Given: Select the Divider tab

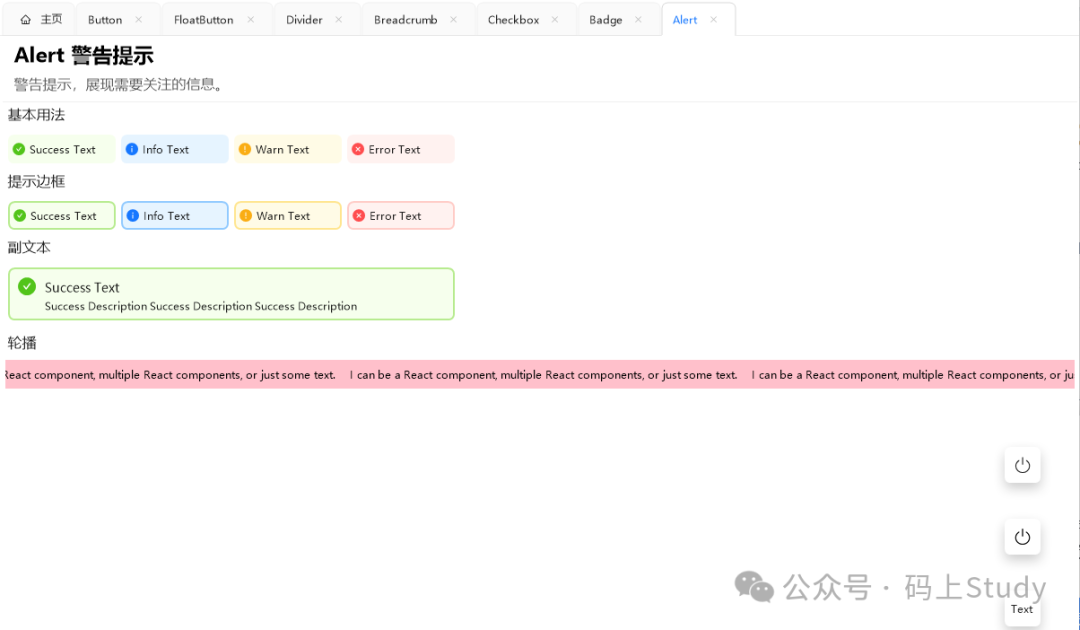Looking at the screenshot, I should (304, 20).
